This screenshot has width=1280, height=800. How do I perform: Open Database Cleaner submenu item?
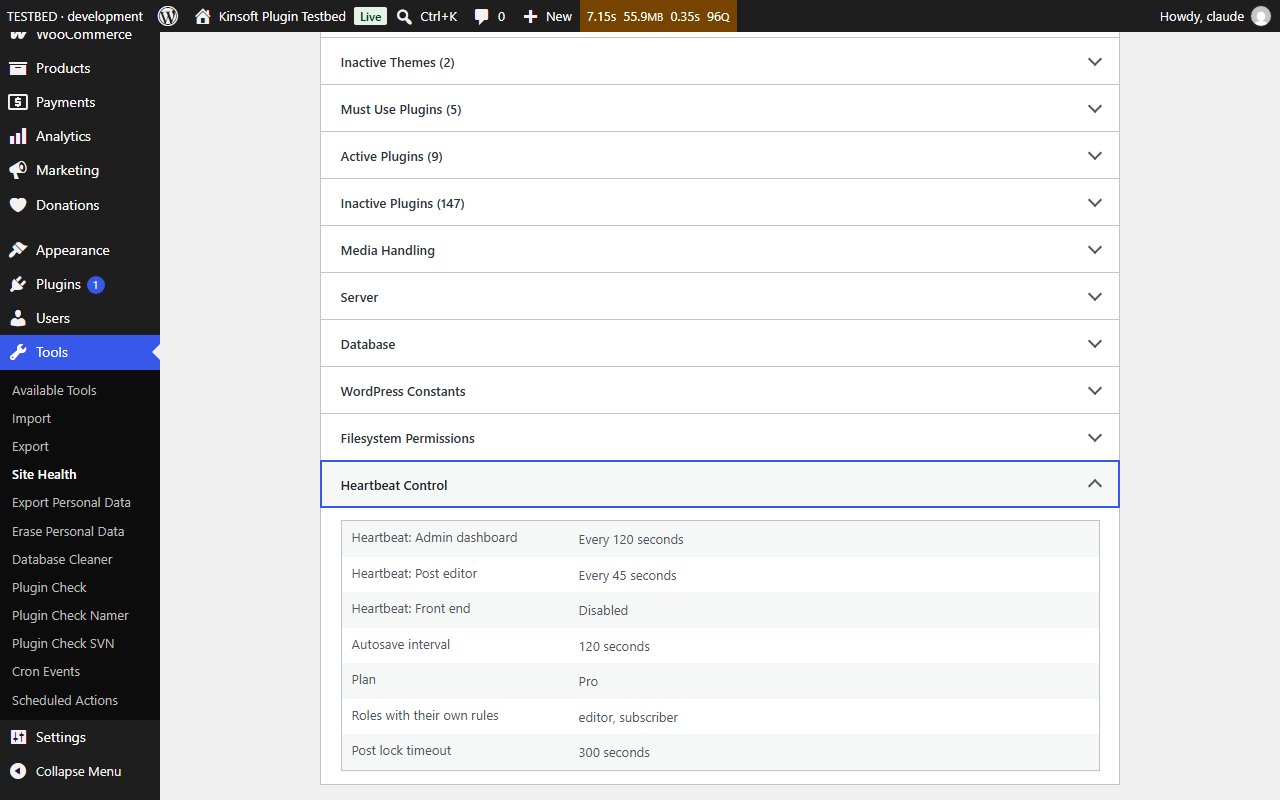tap(62, 559)
